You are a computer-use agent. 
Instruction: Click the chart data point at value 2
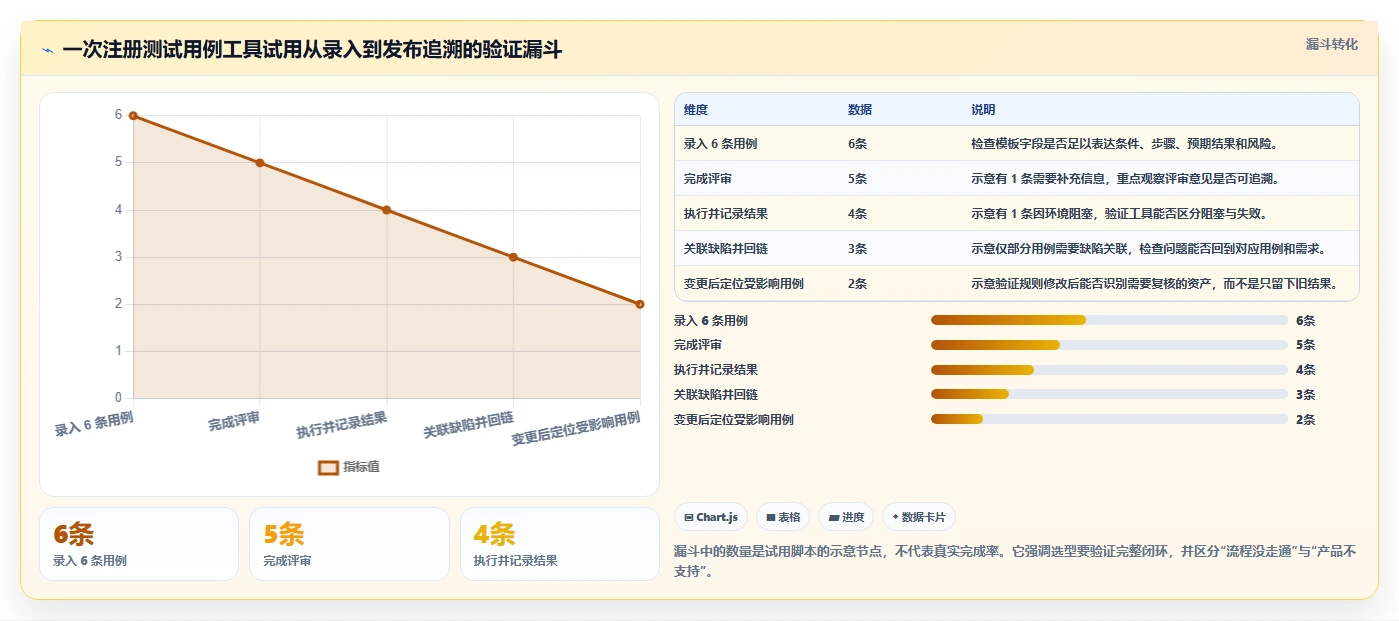640,304
